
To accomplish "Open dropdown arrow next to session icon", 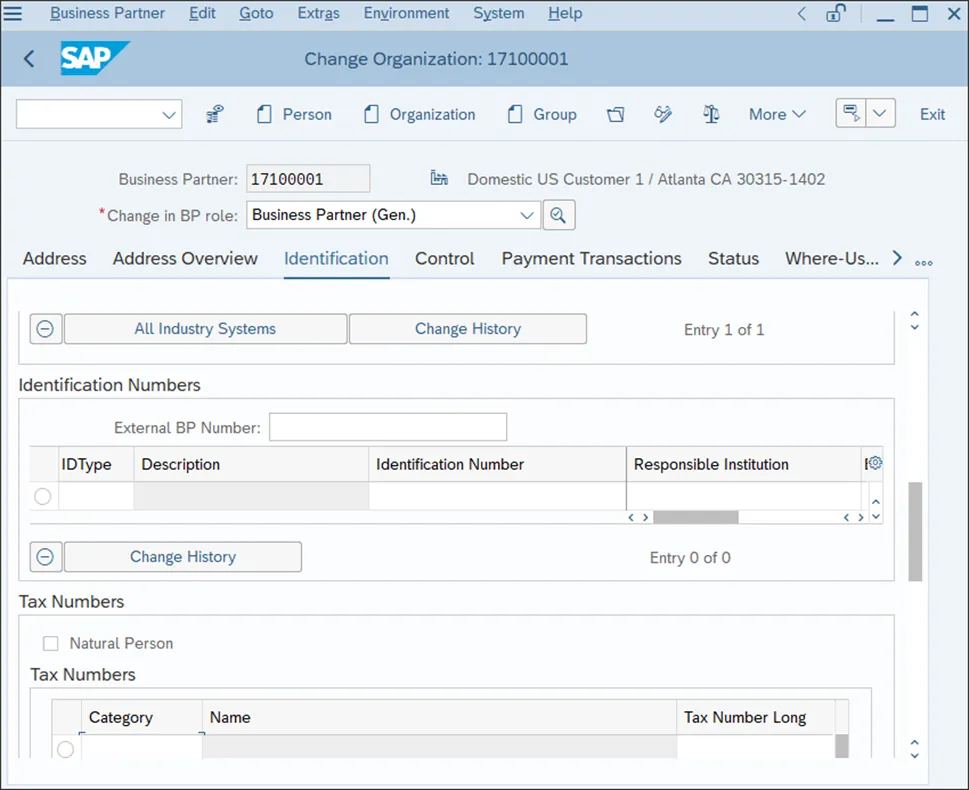I will (x=880, y=114).
